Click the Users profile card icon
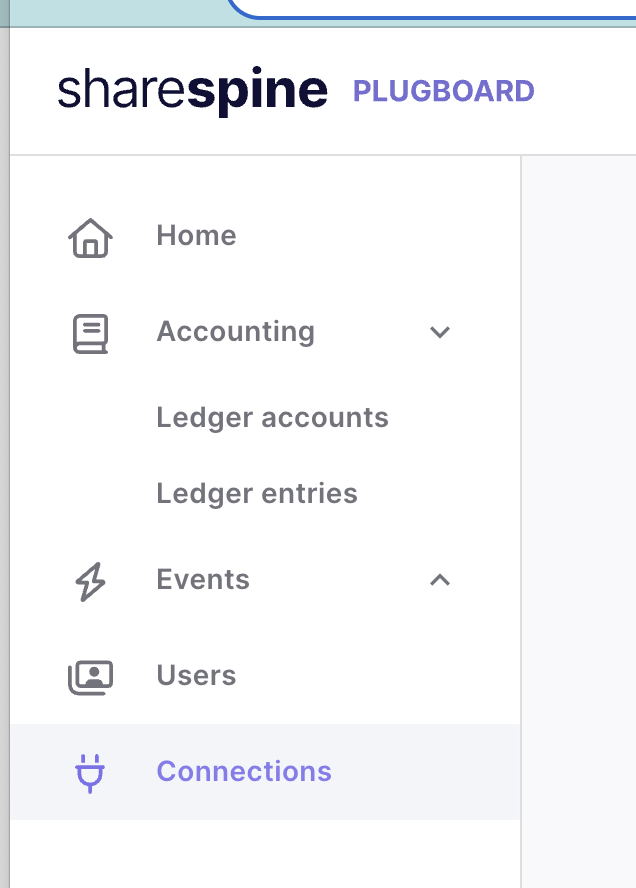Screen dimensions: 636x888 coord(90,677)
